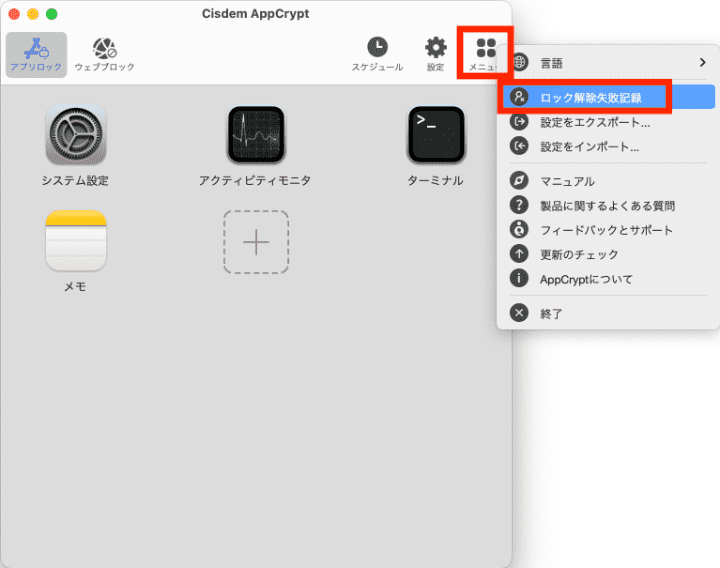Open the スケジュール clock icon

[x=377, y=47]
